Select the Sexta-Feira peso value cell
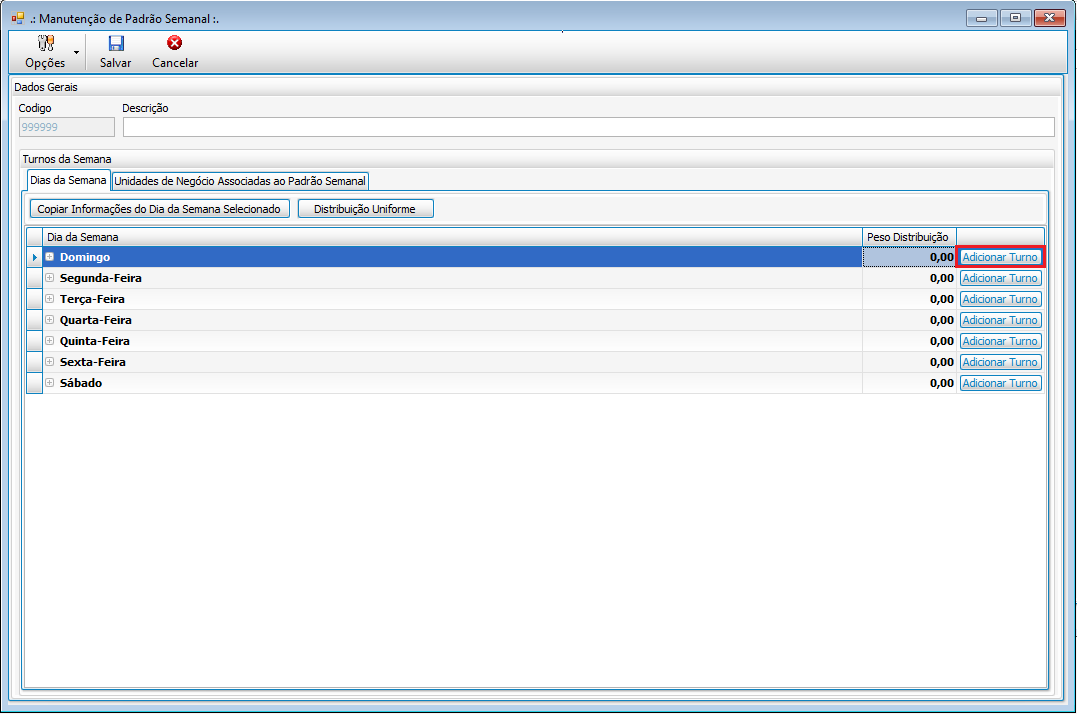Image resolution: width=1077 pixels, height=714 pixels. [x=909, y=362]
